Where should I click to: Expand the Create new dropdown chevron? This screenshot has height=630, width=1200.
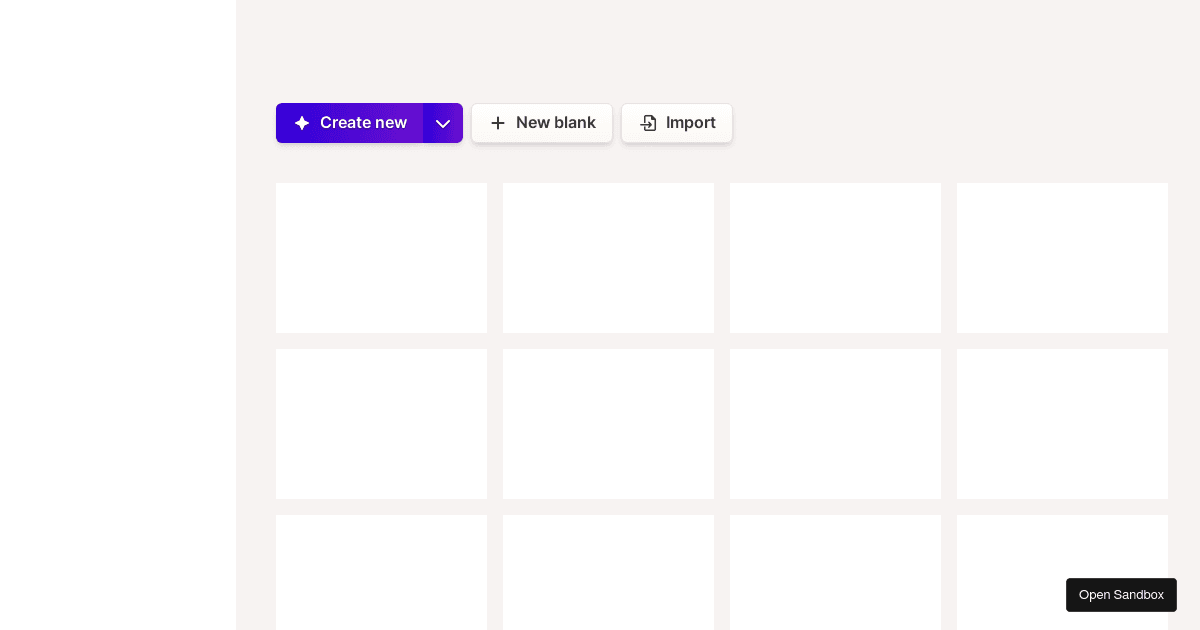coord(443,123)
